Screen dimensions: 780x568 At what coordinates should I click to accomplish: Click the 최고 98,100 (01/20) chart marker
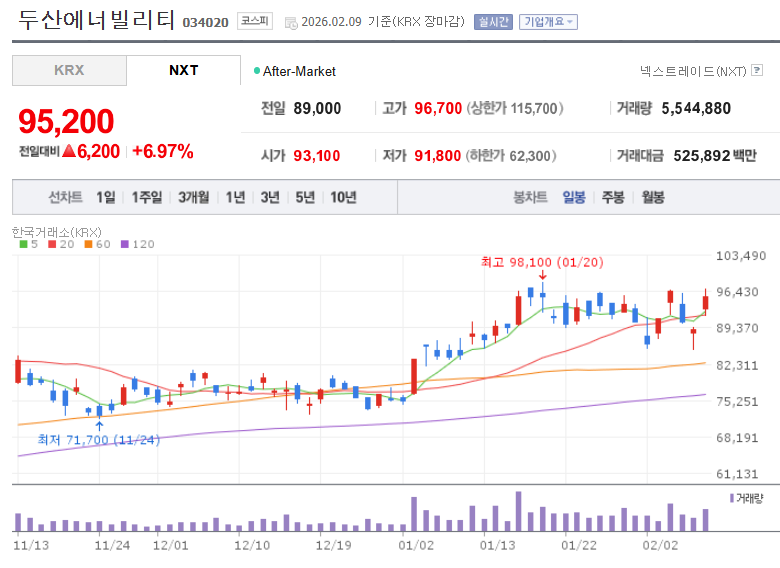pos(542,262)
